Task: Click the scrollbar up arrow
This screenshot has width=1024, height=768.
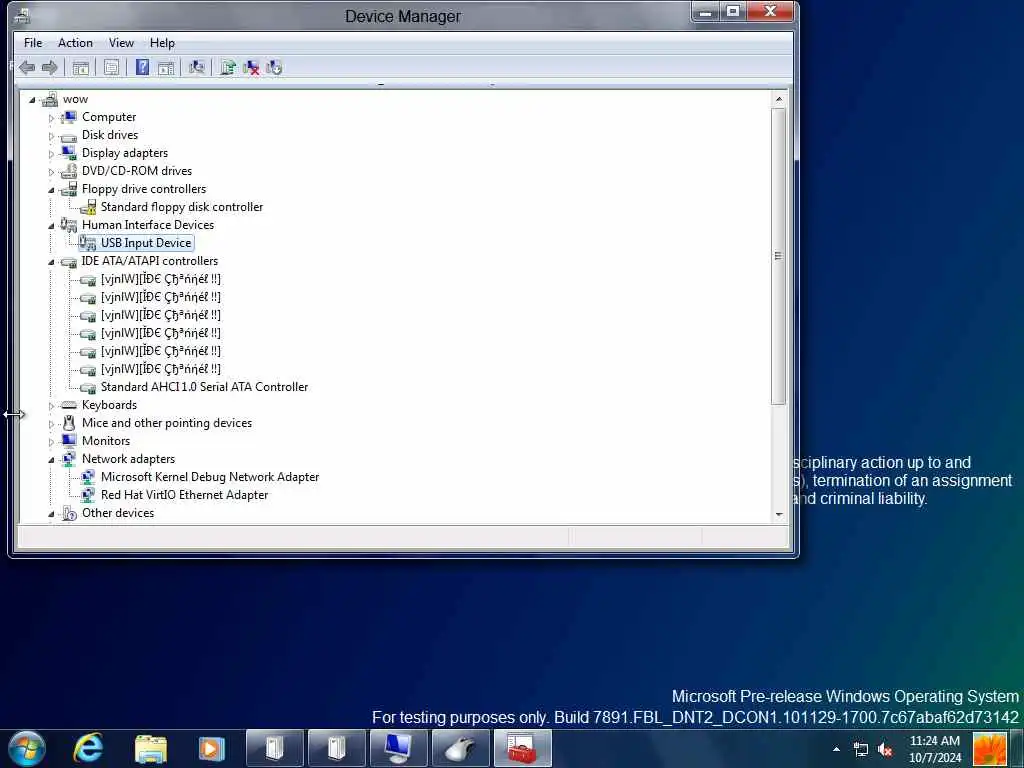Action: coord(778,99)
